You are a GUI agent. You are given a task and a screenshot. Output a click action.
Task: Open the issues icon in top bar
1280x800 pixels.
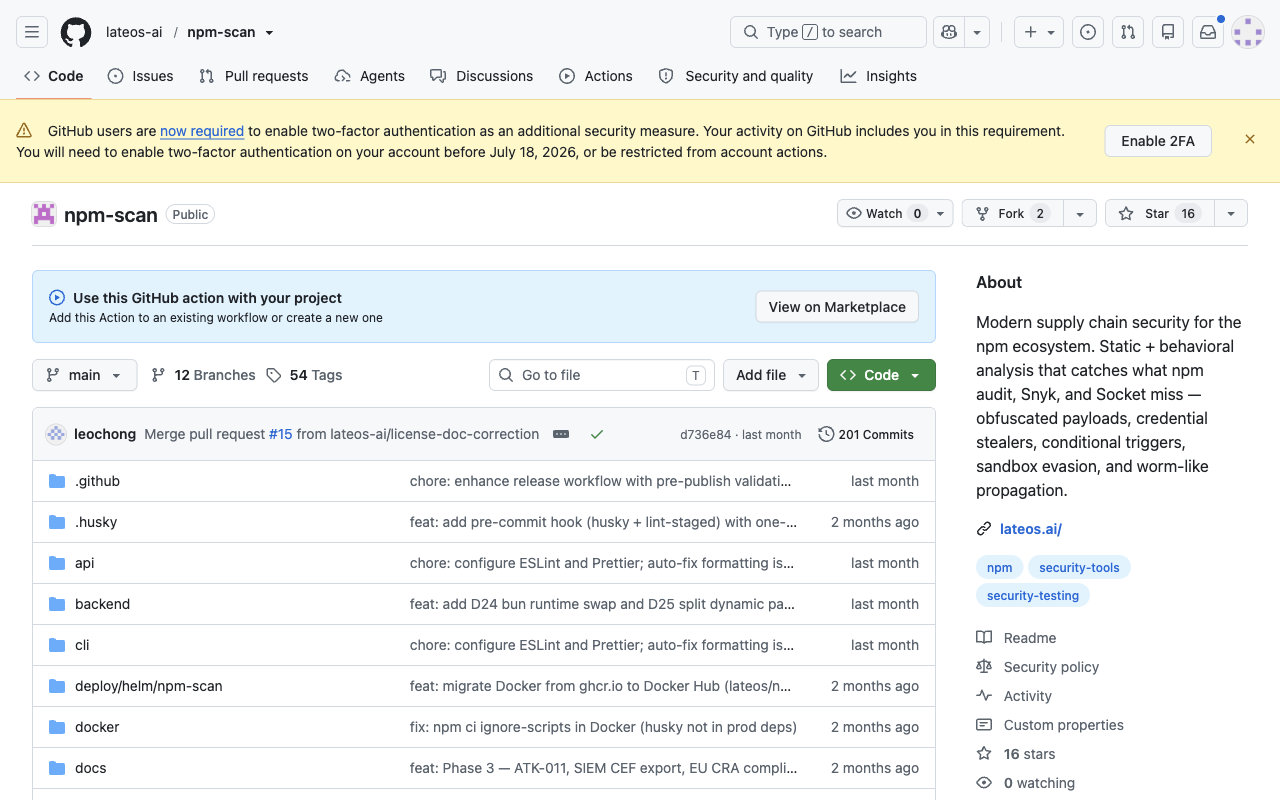[1088, 32]
